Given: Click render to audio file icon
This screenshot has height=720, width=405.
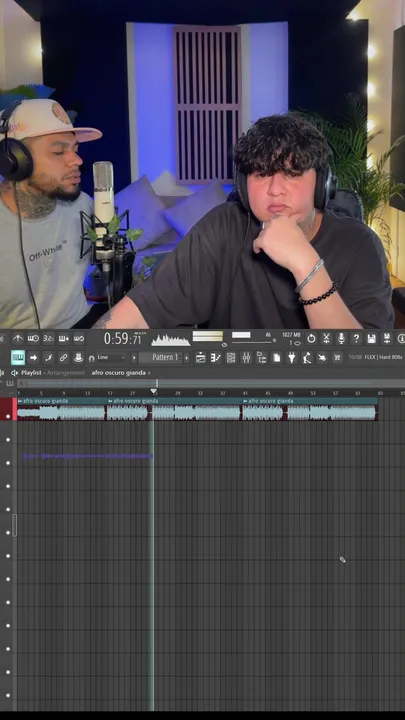Looking at the screenshot, I should 387,339.
